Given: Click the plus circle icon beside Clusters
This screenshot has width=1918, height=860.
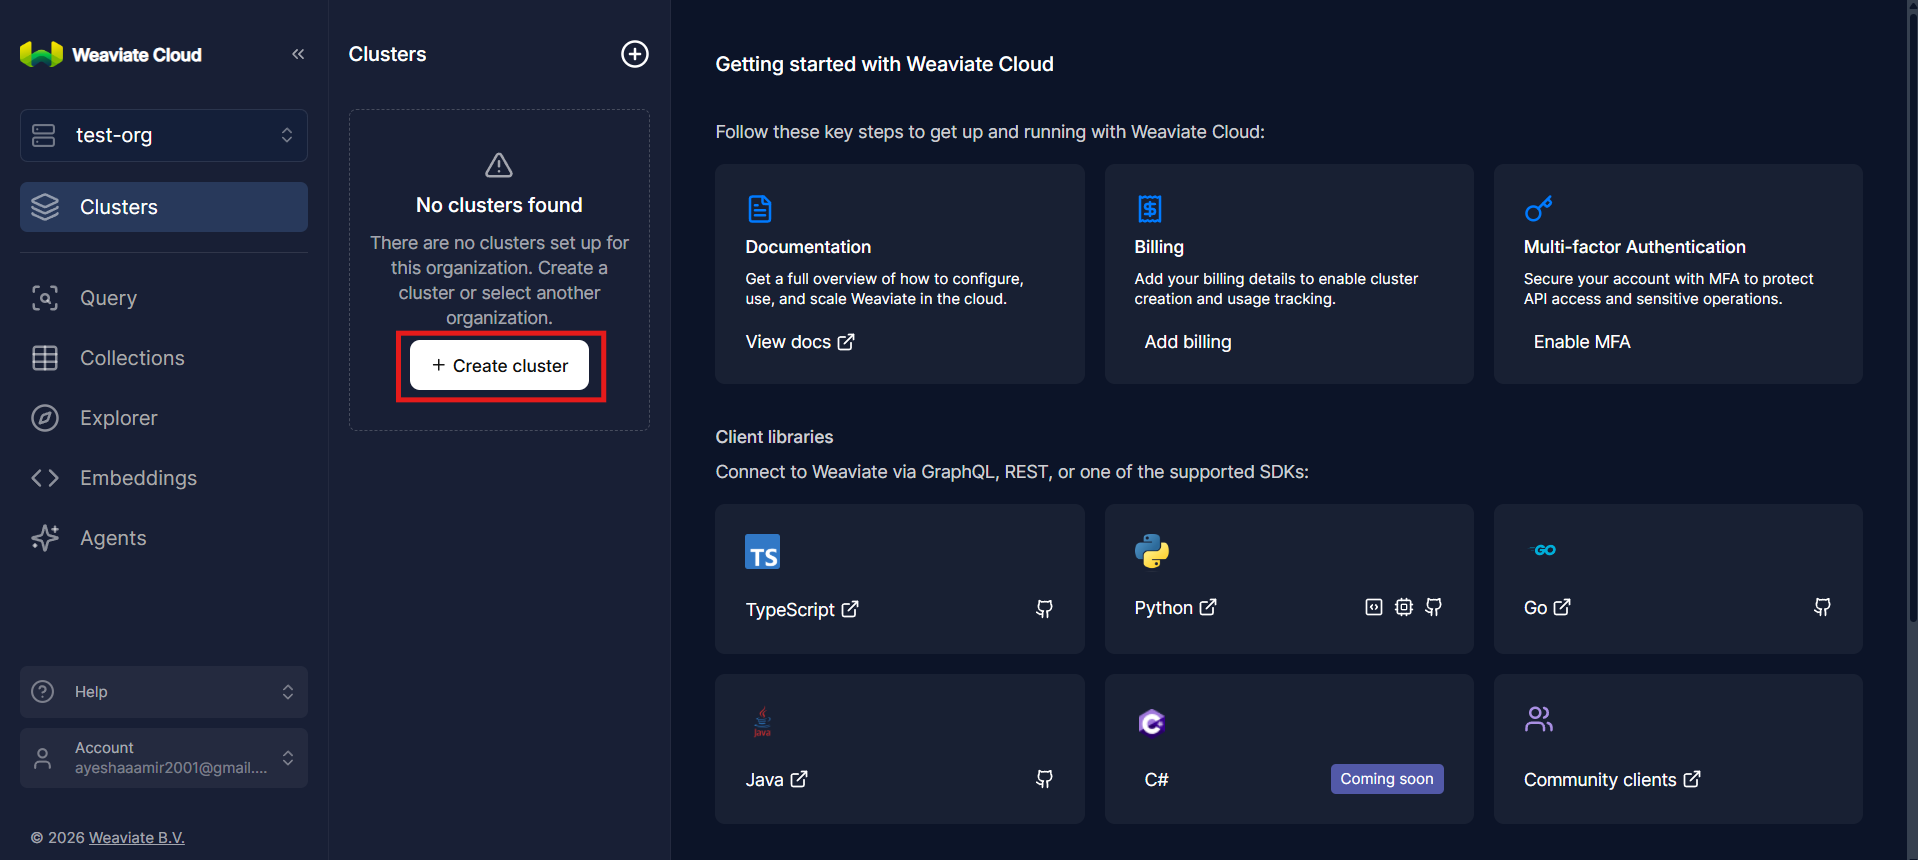Looking at the screenshot, I should pyautogui.click(x=635, y=54).
